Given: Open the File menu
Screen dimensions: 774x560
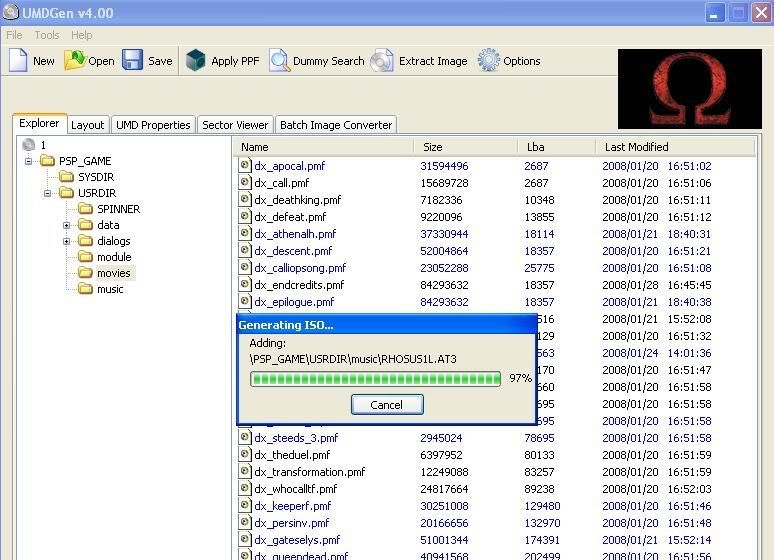Looking at the screenshot, I should pyautogui.click(x=14, y=35).
